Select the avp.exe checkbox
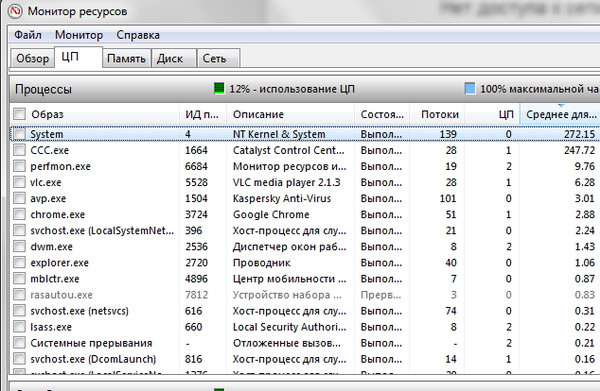Screen dimensions: 600x391 (x=19, y=198)
